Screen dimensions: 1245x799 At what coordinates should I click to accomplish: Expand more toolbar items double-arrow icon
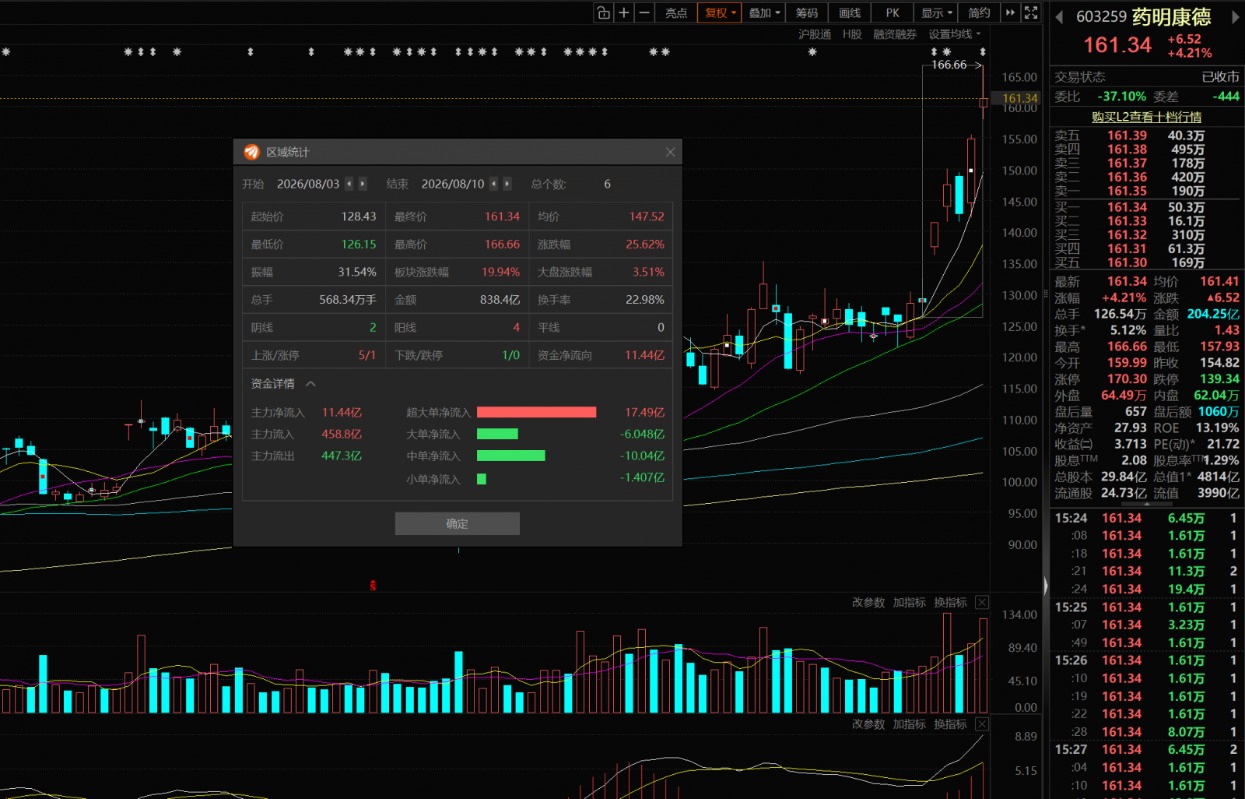[x=1009, y=12]
